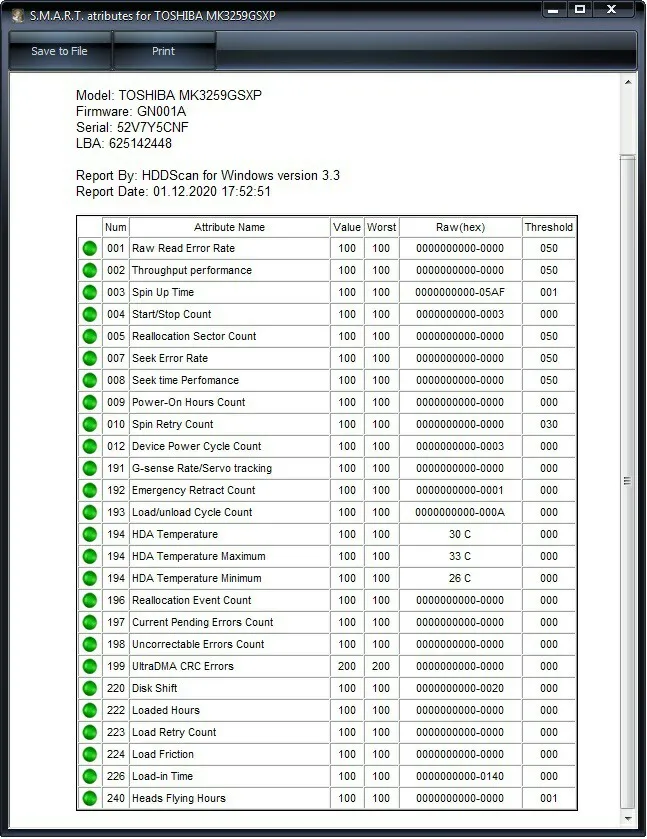
Task: Click green status icon for Seek Error Rate
Action: [x=90, y=358]
